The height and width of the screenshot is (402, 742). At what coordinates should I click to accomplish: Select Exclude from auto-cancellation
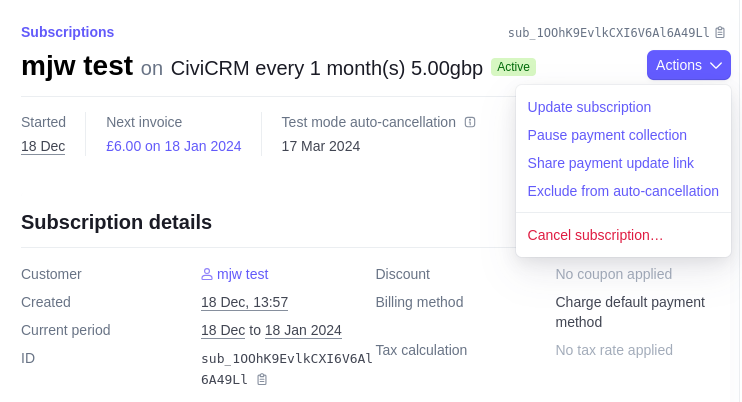click(x=623, y=191)
